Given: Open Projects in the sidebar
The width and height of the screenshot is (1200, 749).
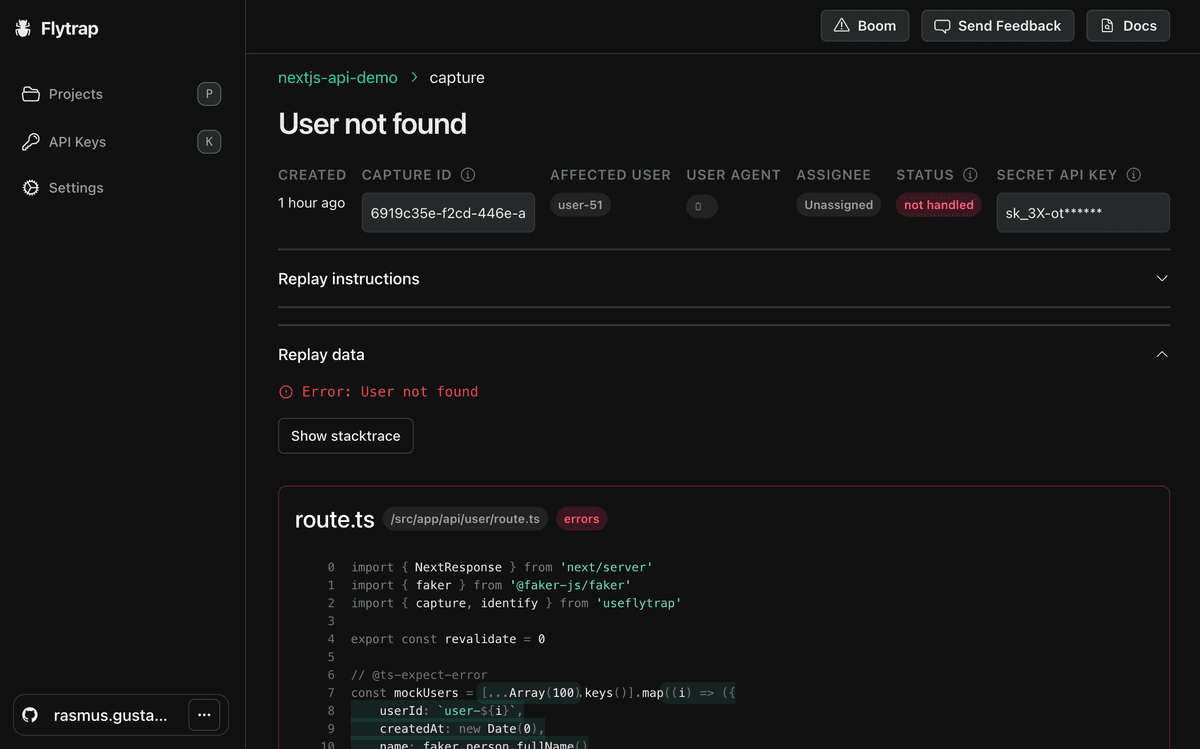Looking at the screenshot, I should (76, 94).
